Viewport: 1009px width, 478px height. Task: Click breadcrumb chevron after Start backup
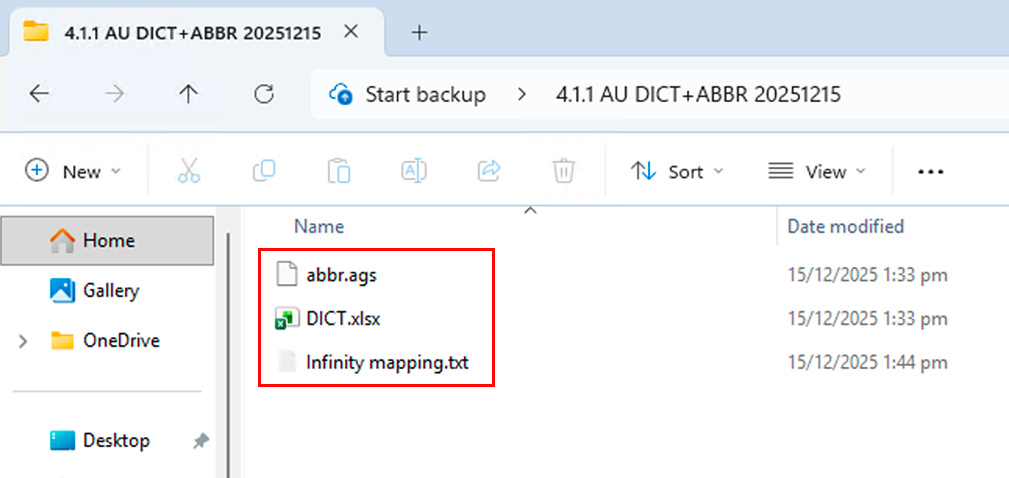[522, 95]
